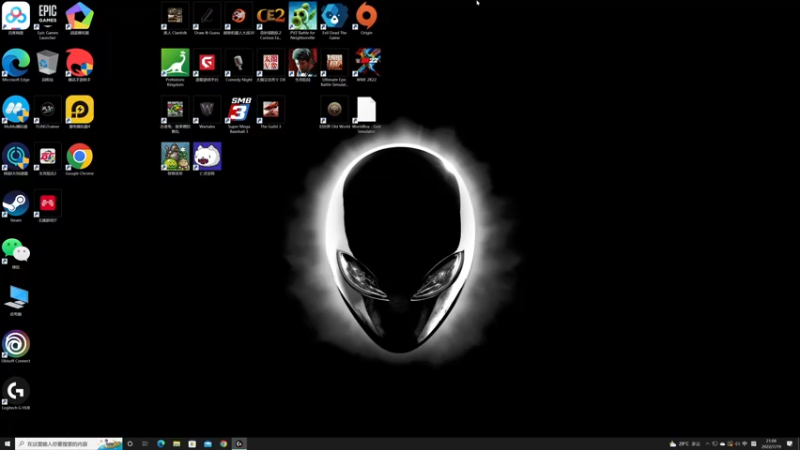Open the Baidu Netdisk cloud icon
This screenshot has width=800, height=450.
click(16, 16)
